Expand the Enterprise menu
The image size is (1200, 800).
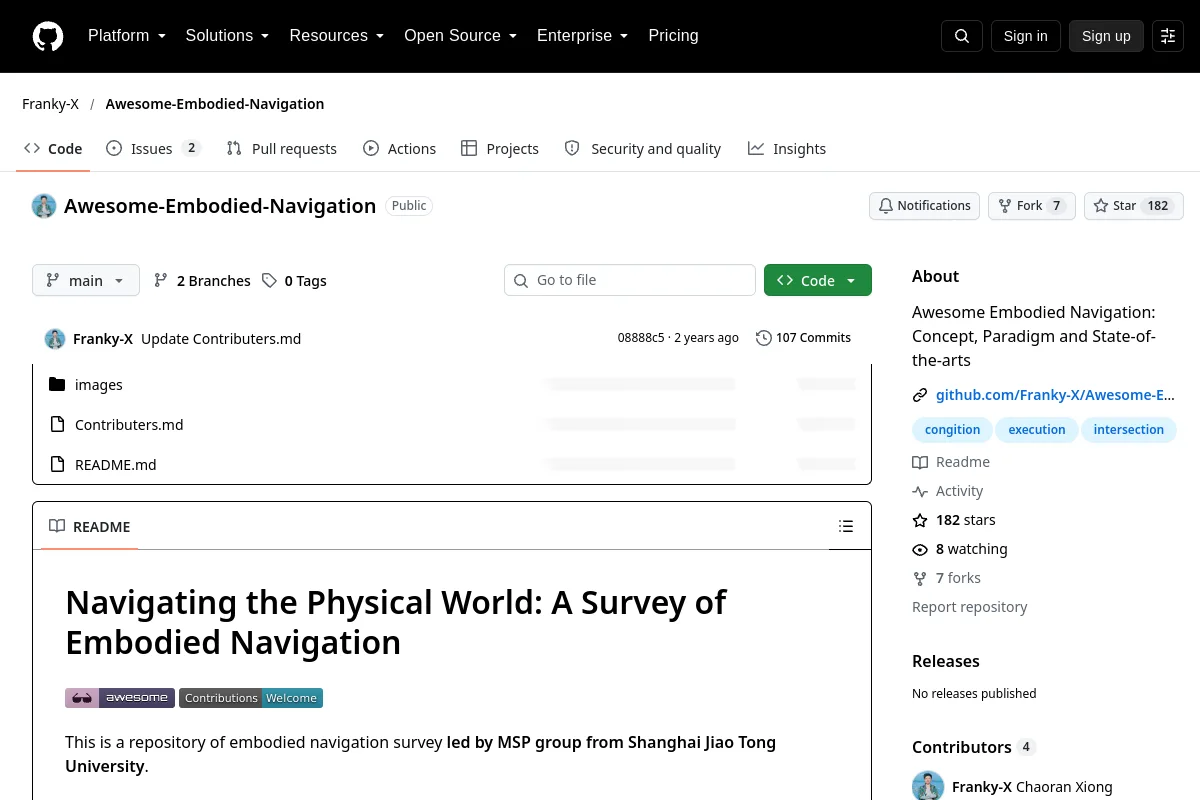[x=582, y=36]
